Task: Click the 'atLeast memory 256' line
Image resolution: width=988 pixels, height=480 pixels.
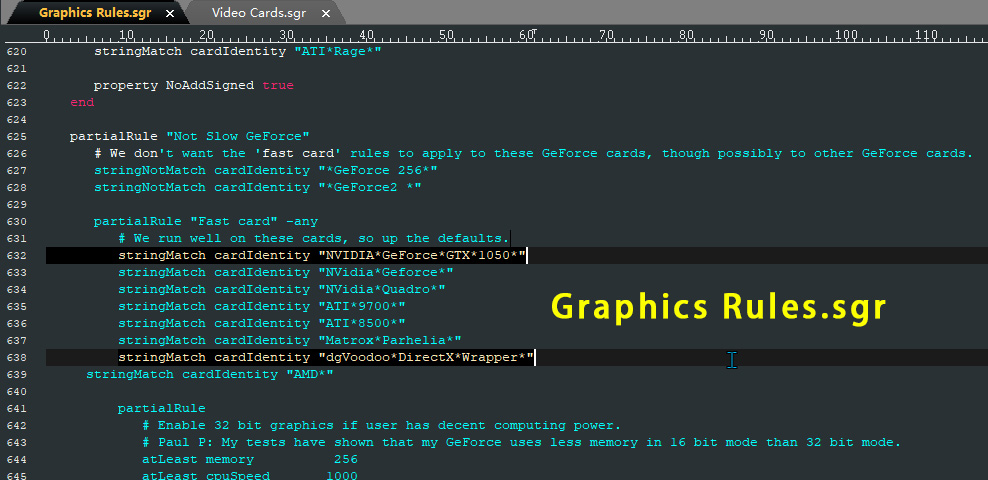Action: coord(250,459)
